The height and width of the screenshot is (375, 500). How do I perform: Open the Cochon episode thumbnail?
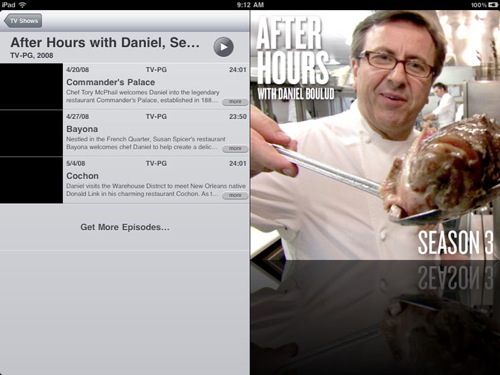[31, 180]
